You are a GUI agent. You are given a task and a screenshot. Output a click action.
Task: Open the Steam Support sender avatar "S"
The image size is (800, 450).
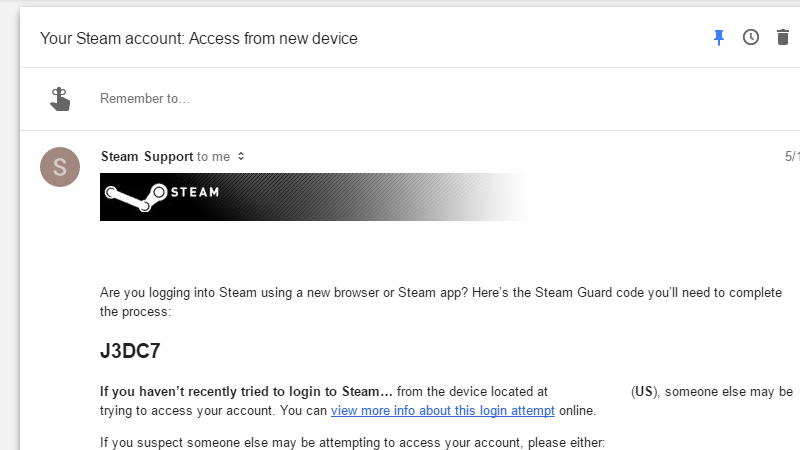pos(60,167)
